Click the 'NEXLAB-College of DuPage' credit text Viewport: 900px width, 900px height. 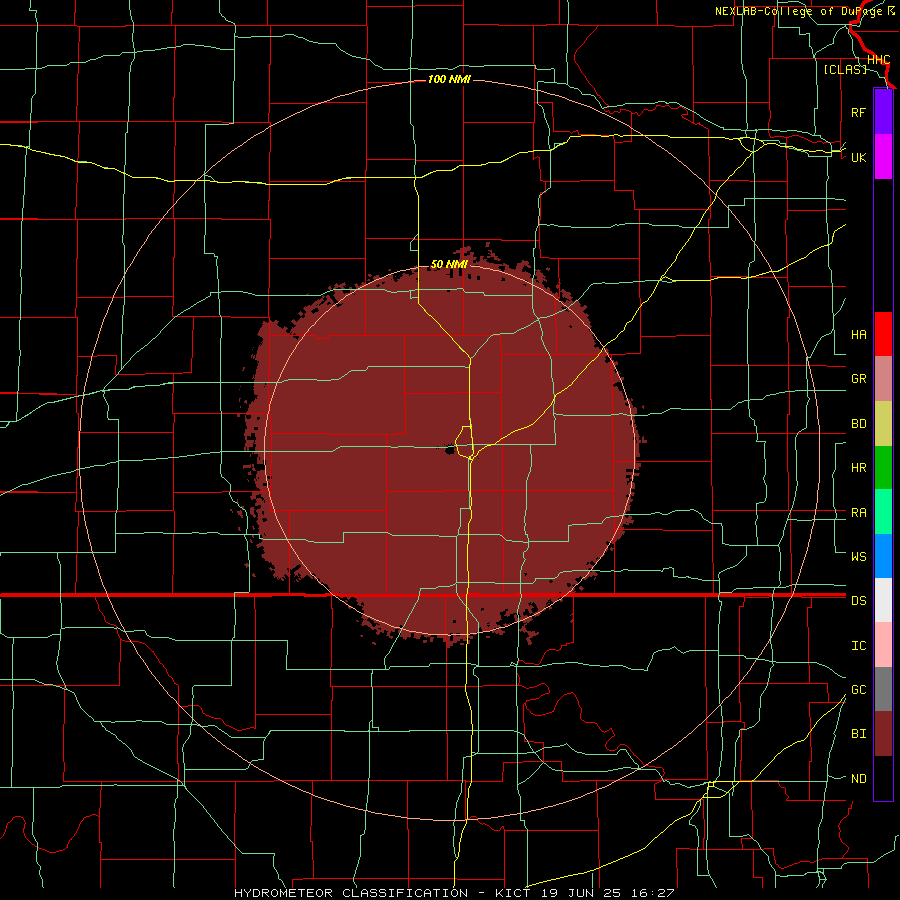click(800, 11)
